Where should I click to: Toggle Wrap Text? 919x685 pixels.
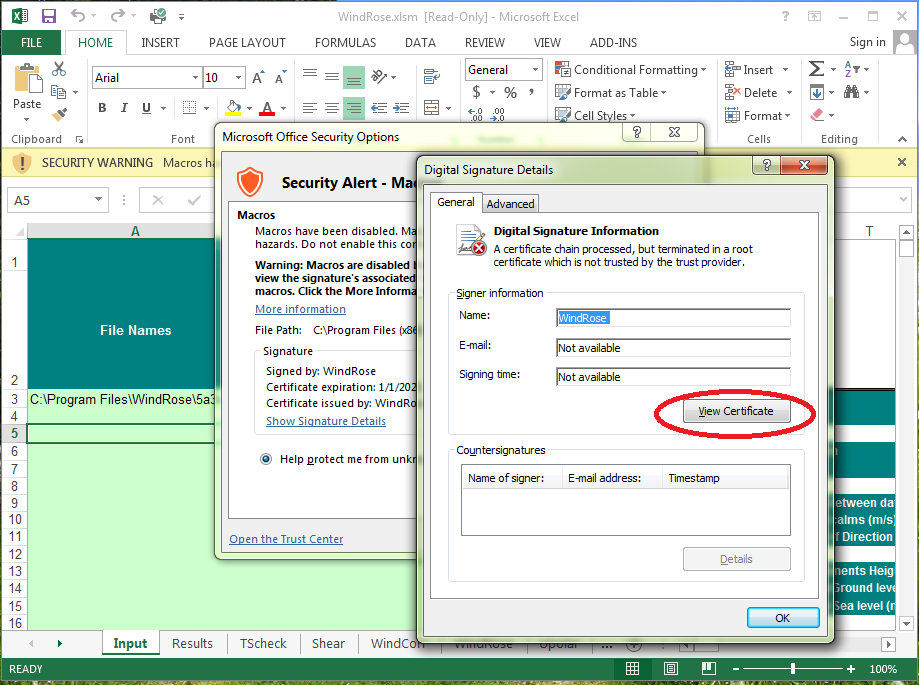coord(432,77)
